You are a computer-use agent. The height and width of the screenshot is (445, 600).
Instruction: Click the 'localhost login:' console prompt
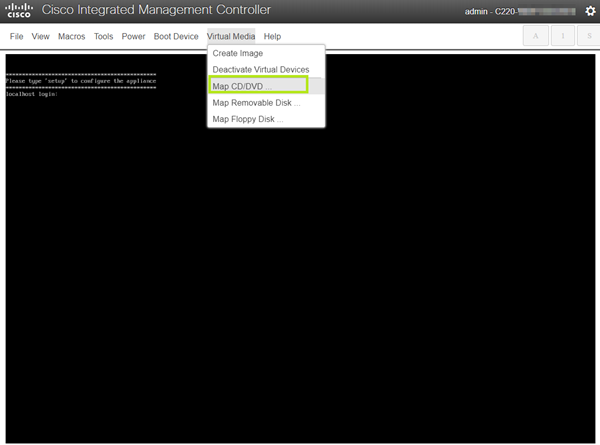coord(32,94)
